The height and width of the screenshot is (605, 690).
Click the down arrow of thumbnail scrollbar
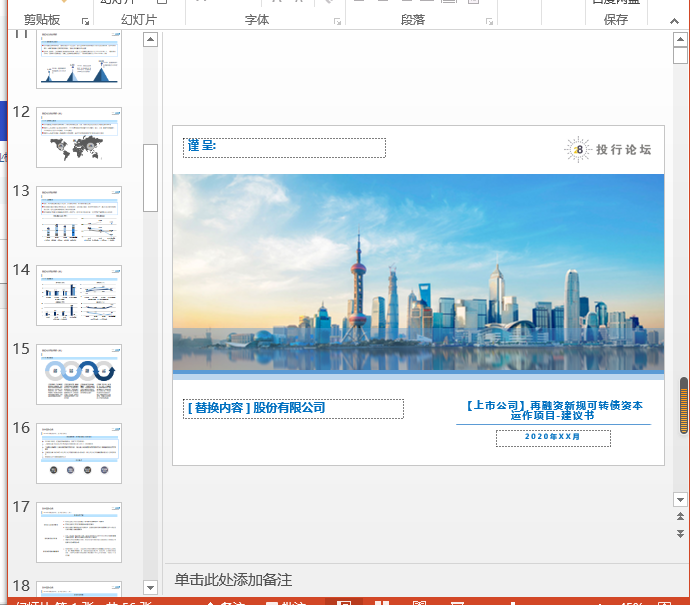point(150,587)
